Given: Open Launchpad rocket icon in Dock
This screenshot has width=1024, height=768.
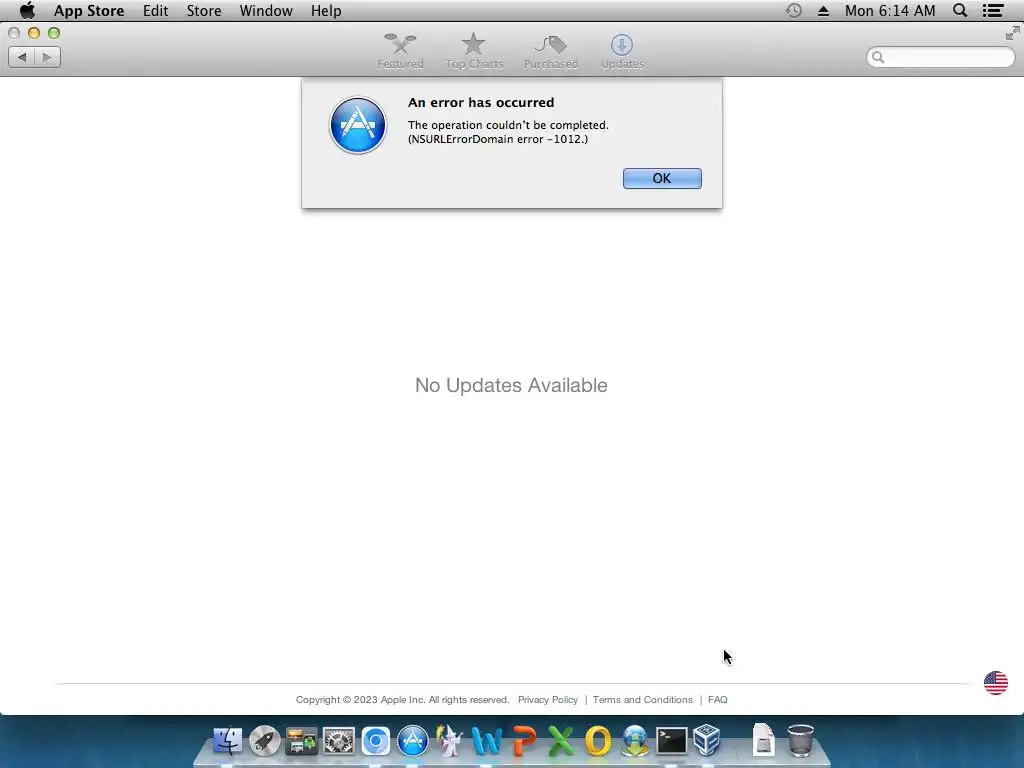Looking at the screenshot, I should pyautogui.click(x=264, y=741).
